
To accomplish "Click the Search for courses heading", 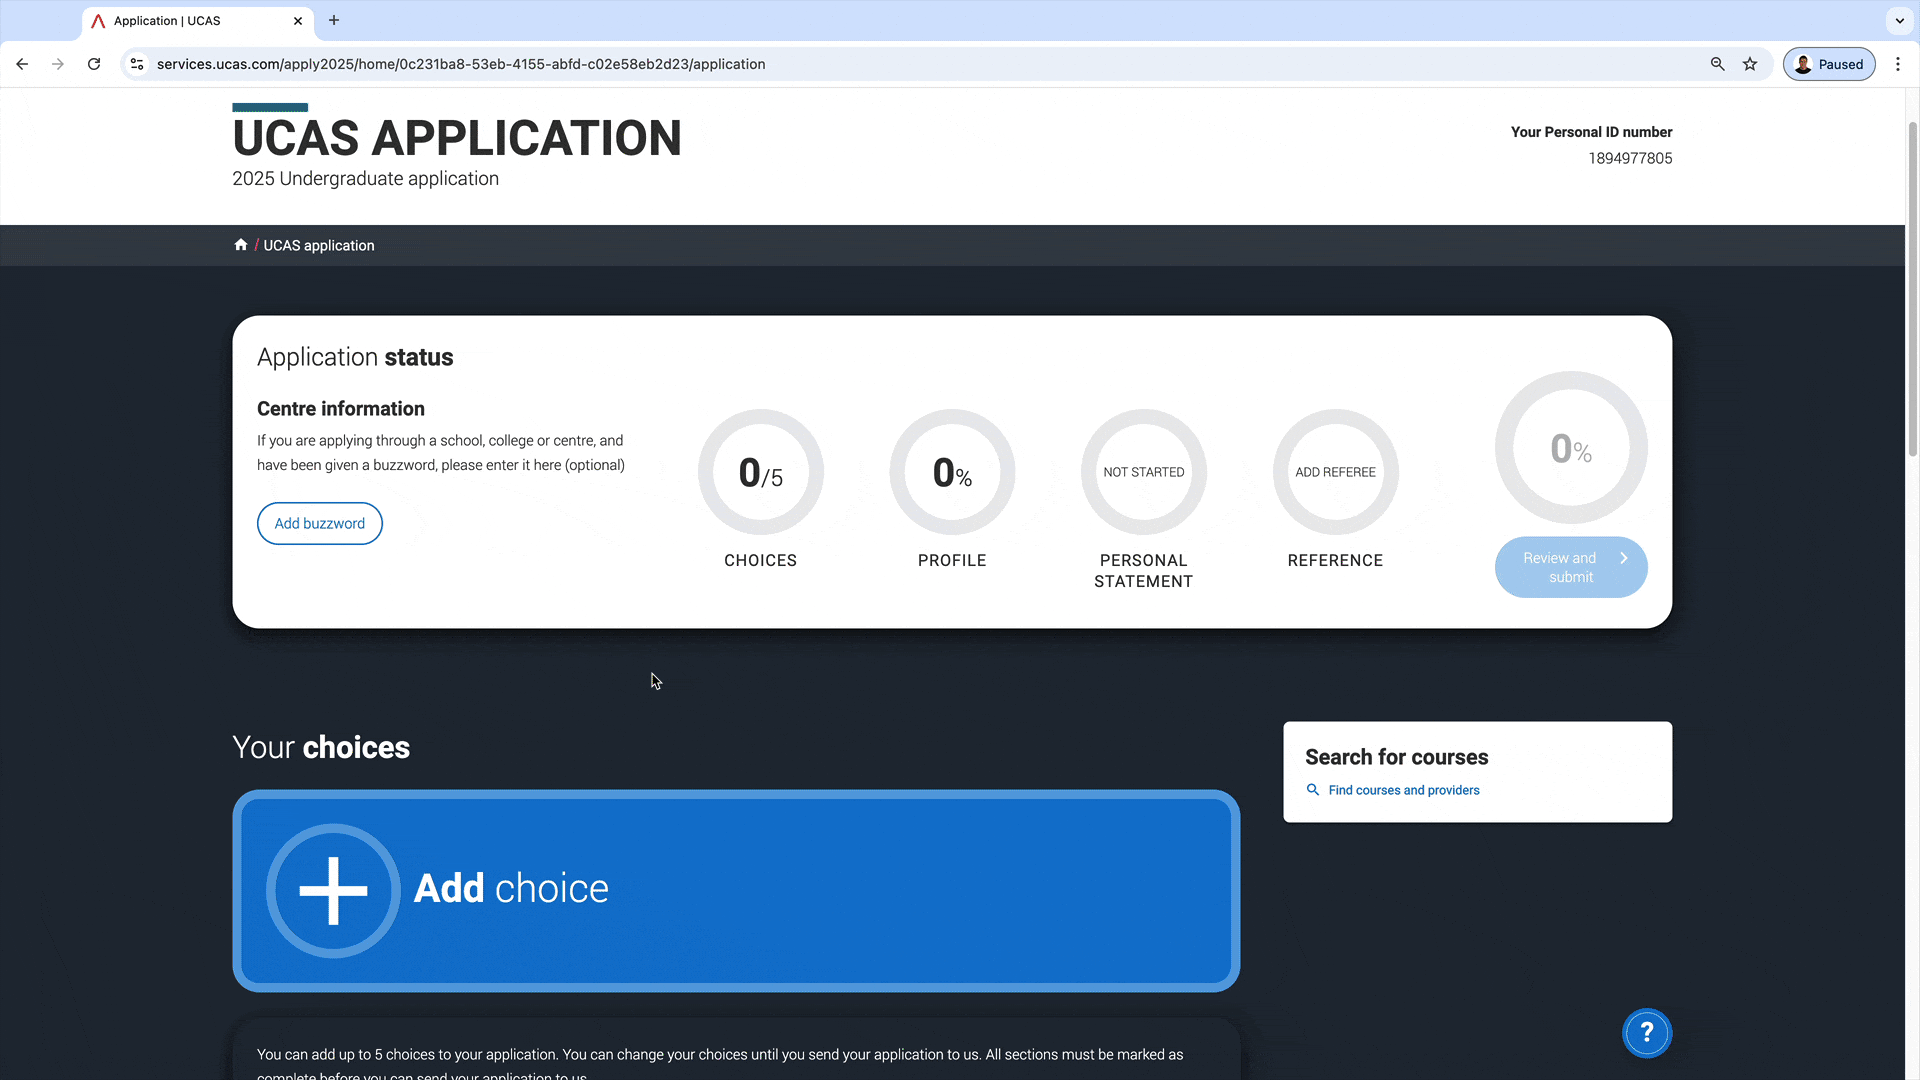I will 1397,757.
